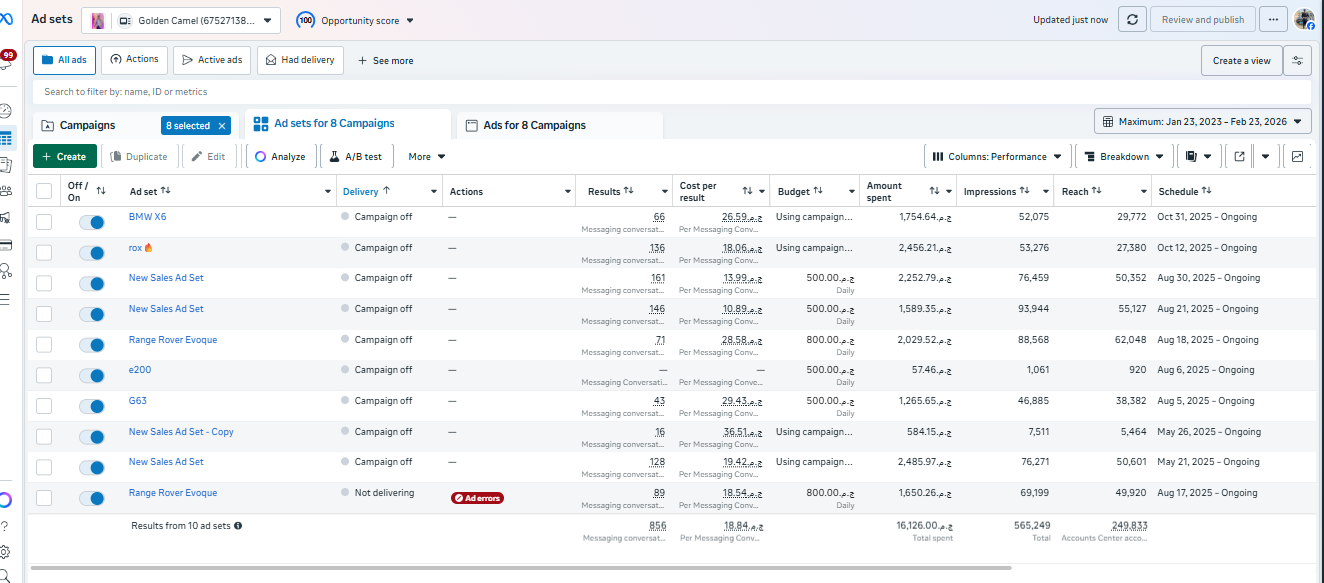
Task: Toggle the BMW X6 ad set switch
Action: click(x=92, y=222)
